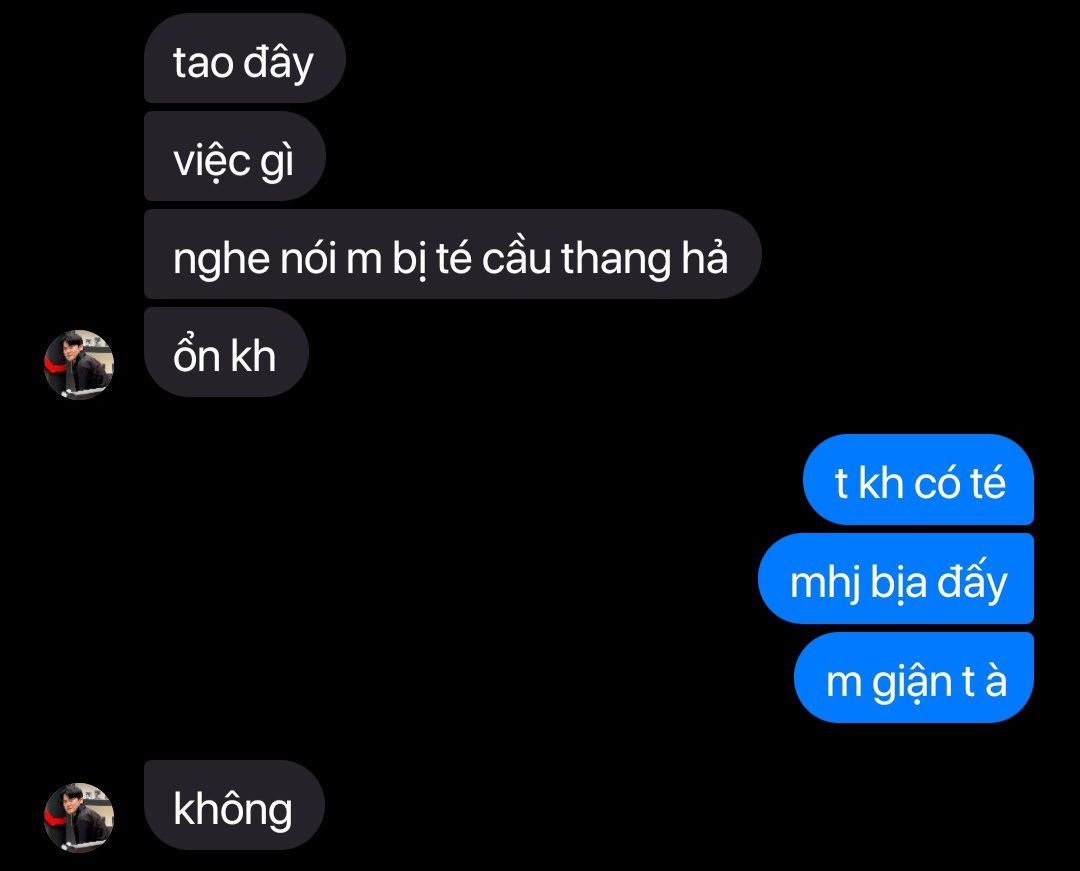This screenshot has width=1080, height=871.
Task: Tap the sent message 't kh có té'
Action: click(x=918, y=479)
